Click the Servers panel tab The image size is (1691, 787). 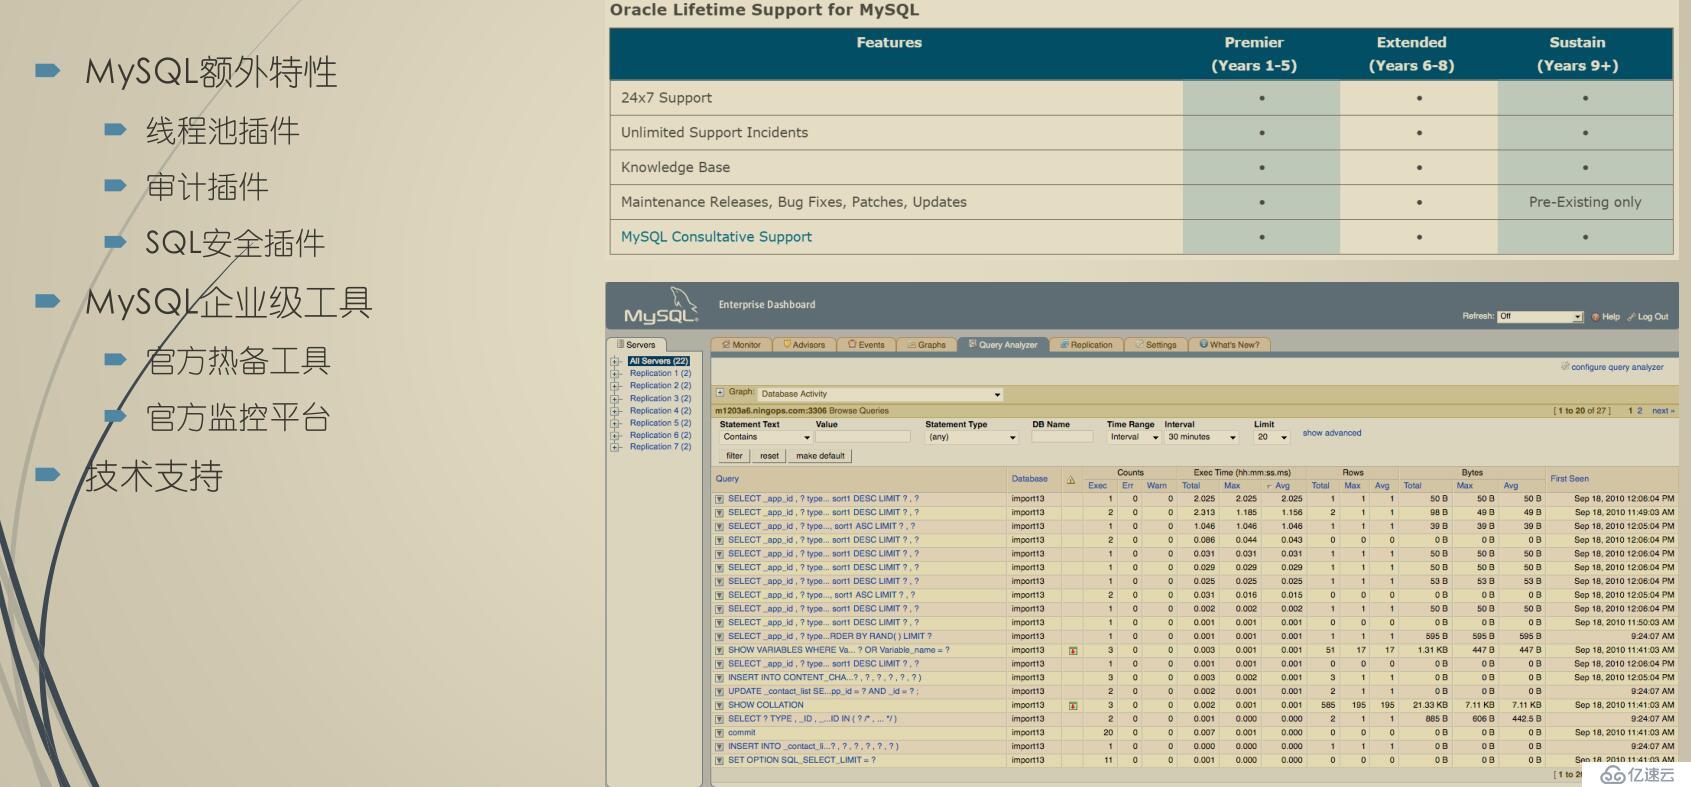[x=636, y=345]
